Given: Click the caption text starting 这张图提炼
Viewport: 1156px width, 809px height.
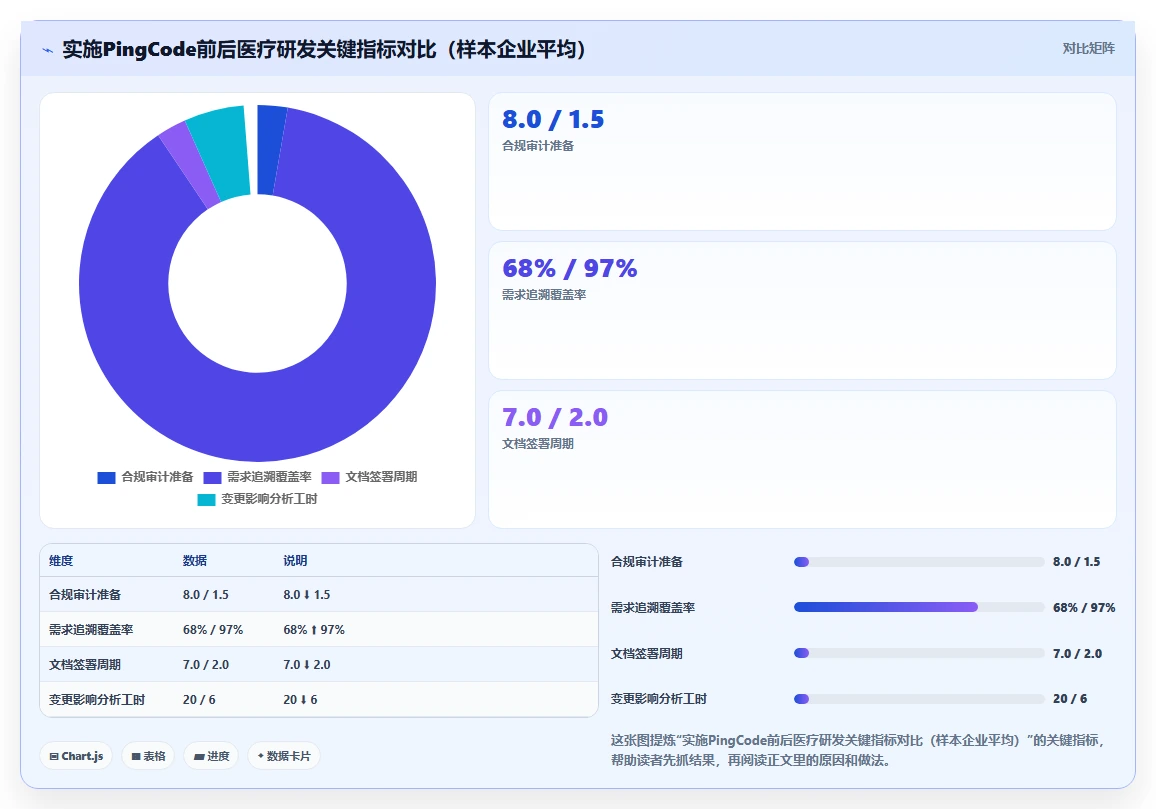Looking at the screenshot, I should (x=857, y=750).
